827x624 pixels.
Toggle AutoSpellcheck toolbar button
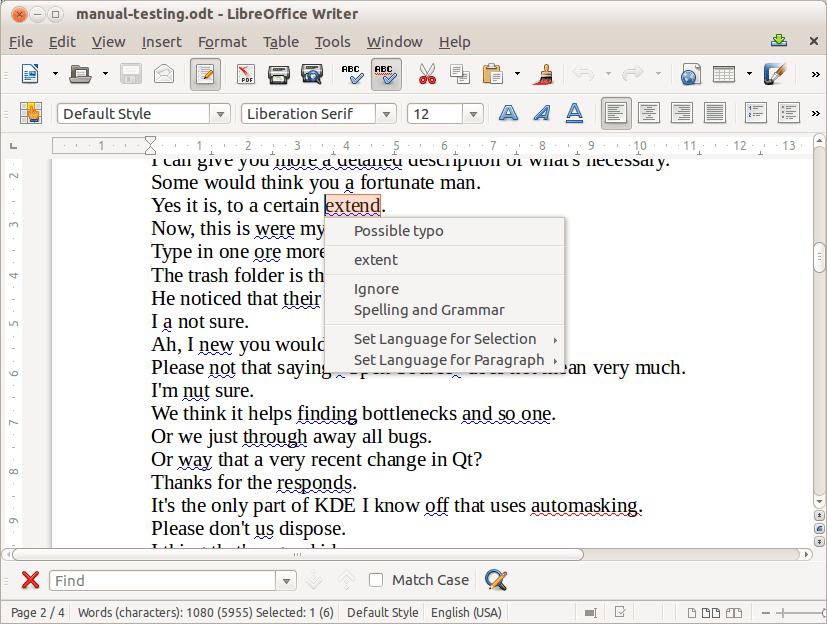[x=385, y=74]
